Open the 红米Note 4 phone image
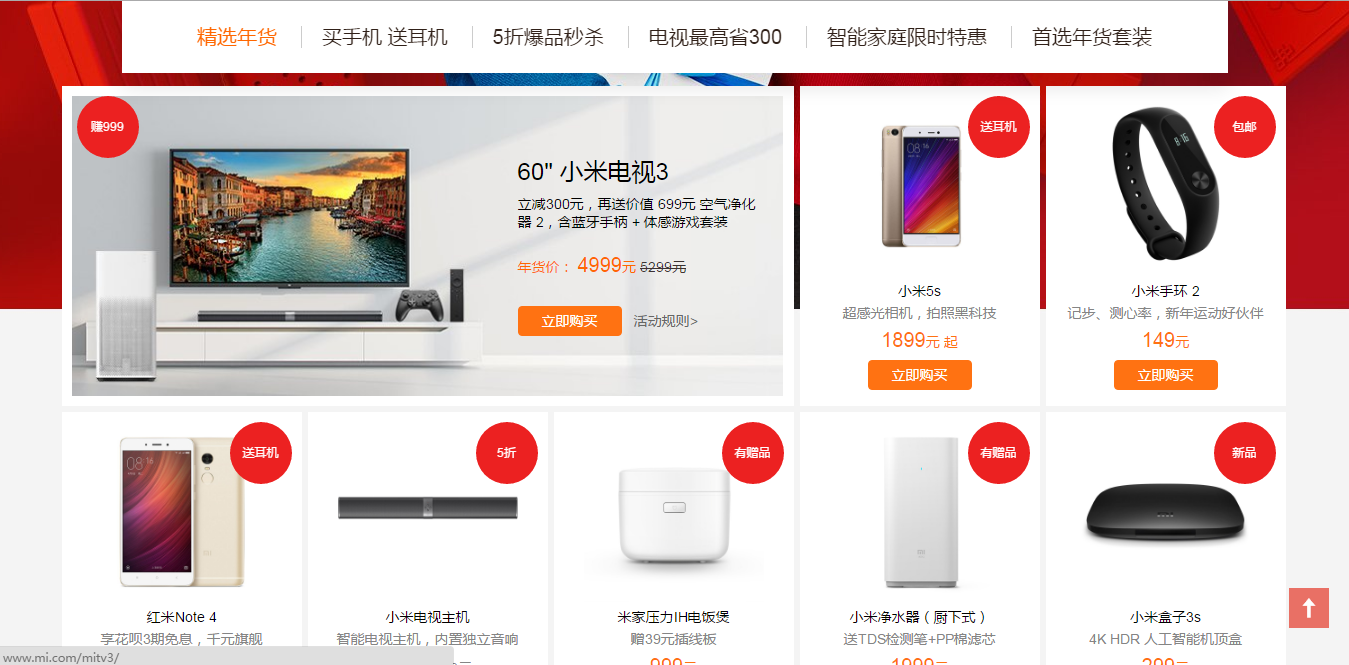The height and width of the screenshot is (665, 1349). tap(182, 510)
